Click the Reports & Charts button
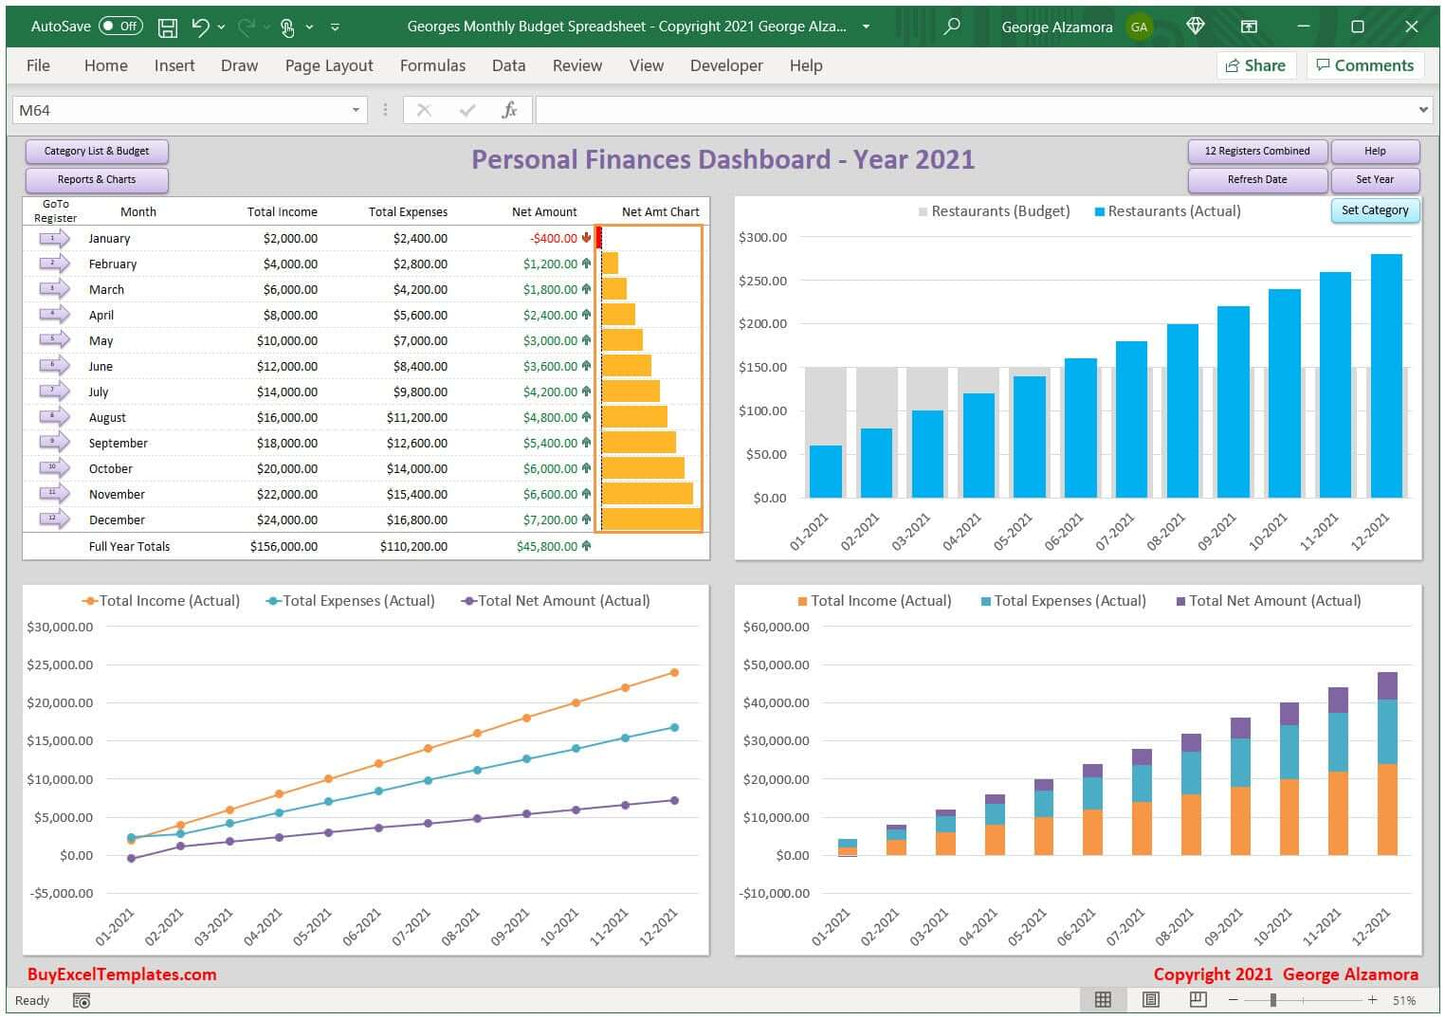This screenshot has width=1445, height=1020. pos(97,180)
